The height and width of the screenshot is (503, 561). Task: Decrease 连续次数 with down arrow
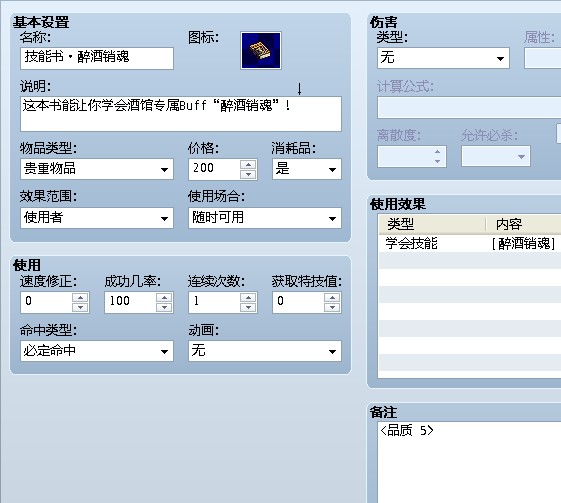[x=248, y=307]
